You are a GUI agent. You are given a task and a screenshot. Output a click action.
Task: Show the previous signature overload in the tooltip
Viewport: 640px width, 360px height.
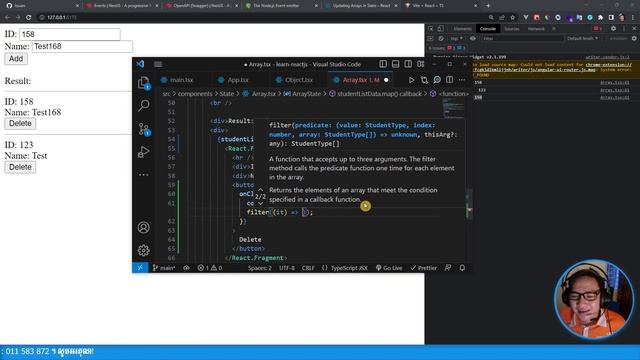tap(260, 190)
